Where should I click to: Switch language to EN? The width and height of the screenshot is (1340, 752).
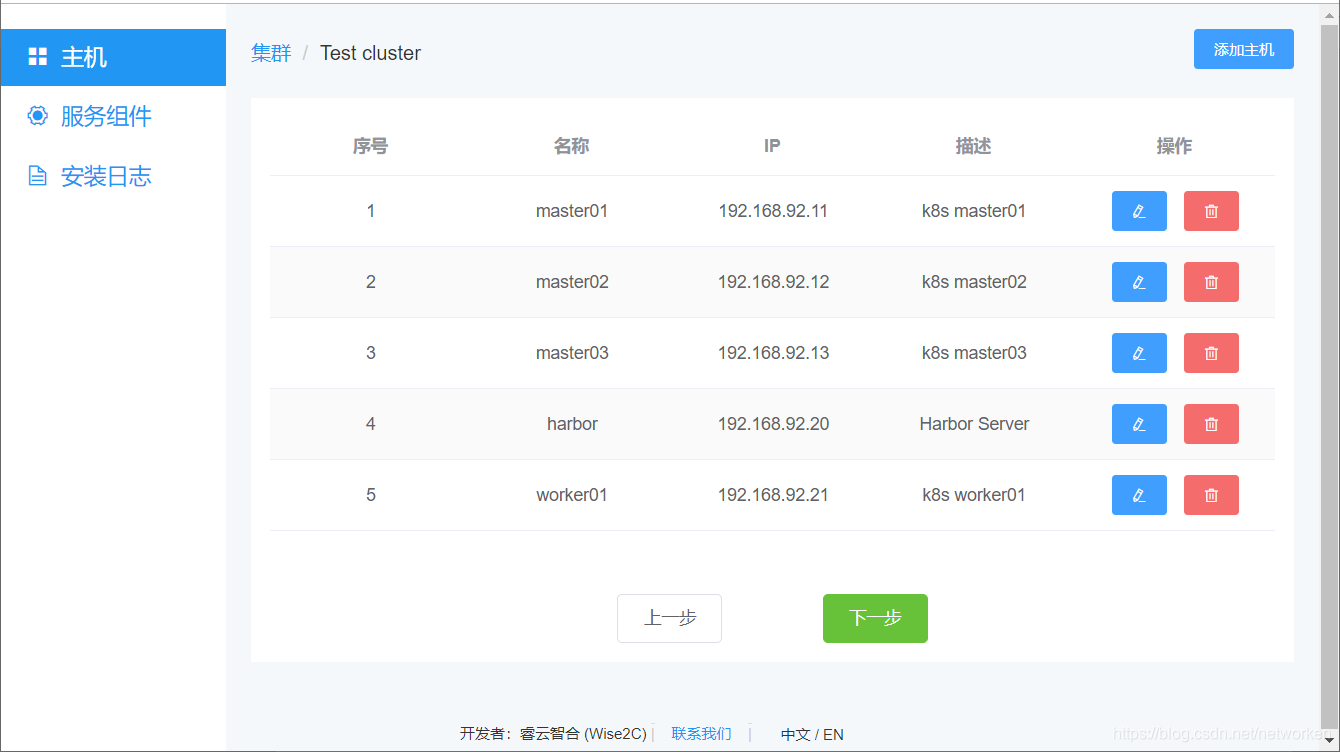(833, 734)
